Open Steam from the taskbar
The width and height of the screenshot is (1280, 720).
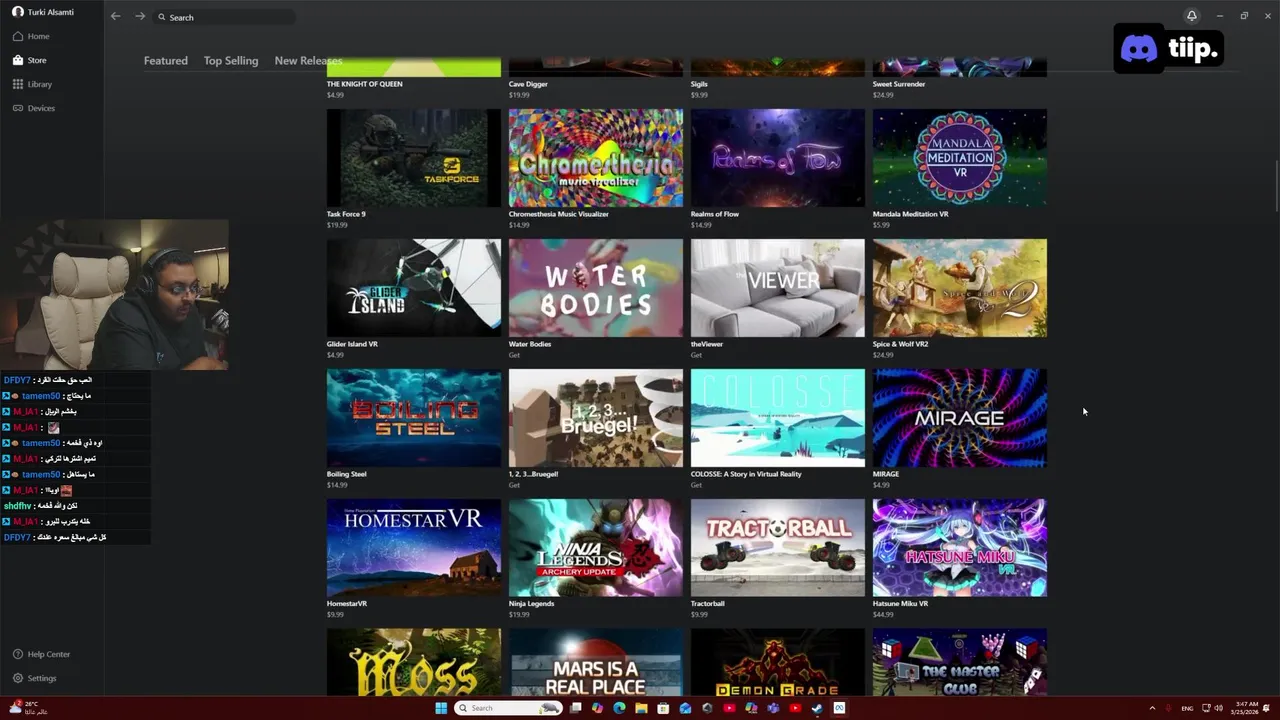click(x=817, y=708)
